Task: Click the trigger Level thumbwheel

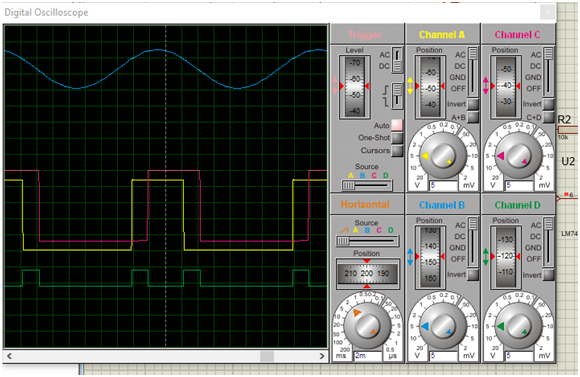Action: pyautogui.click(x=354, y=87)
